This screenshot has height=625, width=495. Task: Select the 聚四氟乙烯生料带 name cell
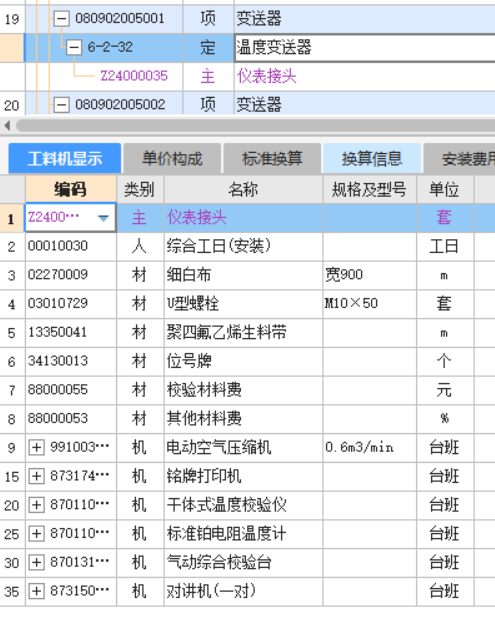pyautogui.click(x=243, y=332)
